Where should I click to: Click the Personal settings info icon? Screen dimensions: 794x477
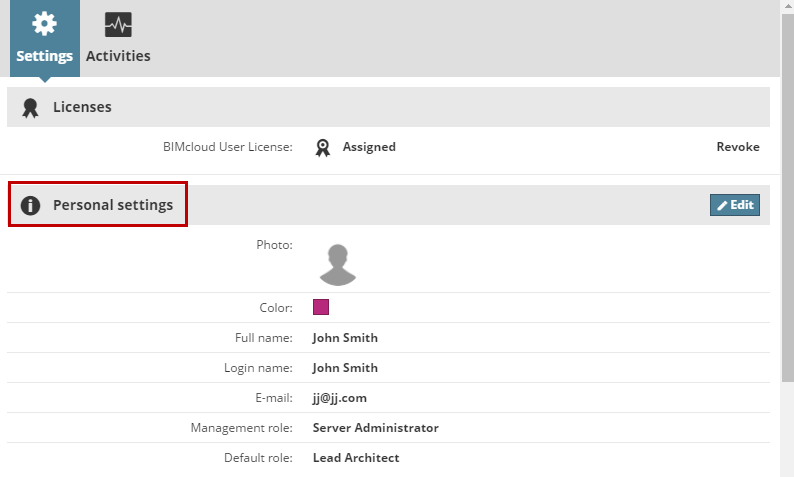(30, 206)
